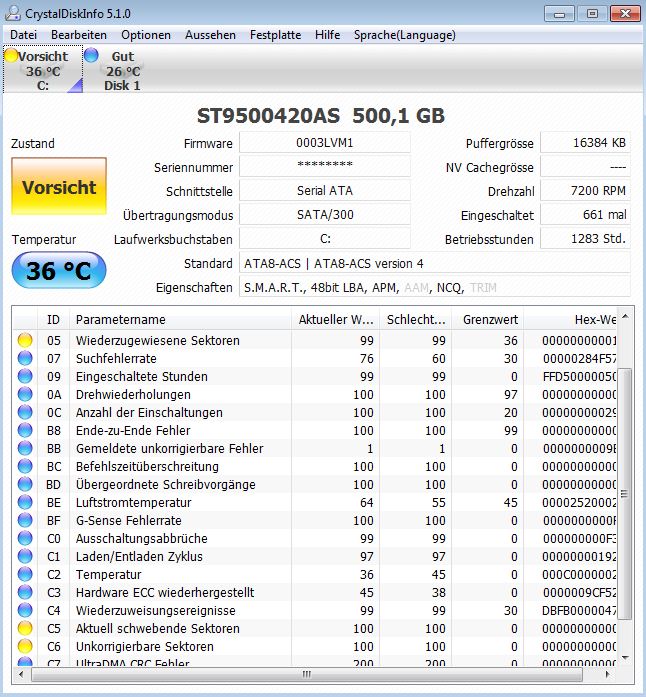Click the Eingeschaltet field showing 661 mal
Viewport: 646px width, 697px height.
pyautogui.click(x=585, y=215)
